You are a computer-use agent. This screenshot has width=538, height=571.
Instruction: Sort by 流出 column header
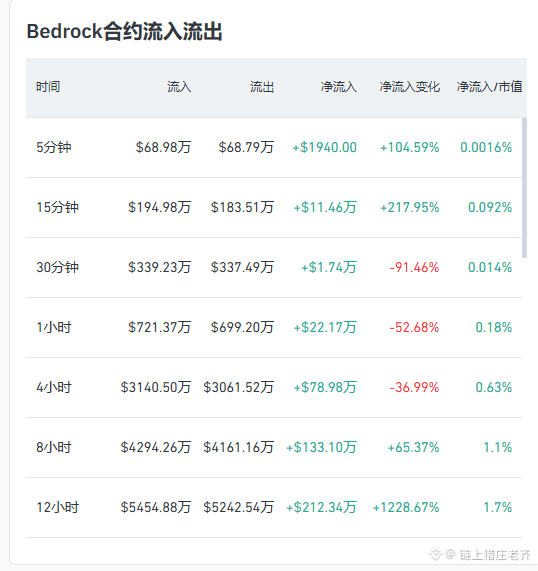pos(262,87)
